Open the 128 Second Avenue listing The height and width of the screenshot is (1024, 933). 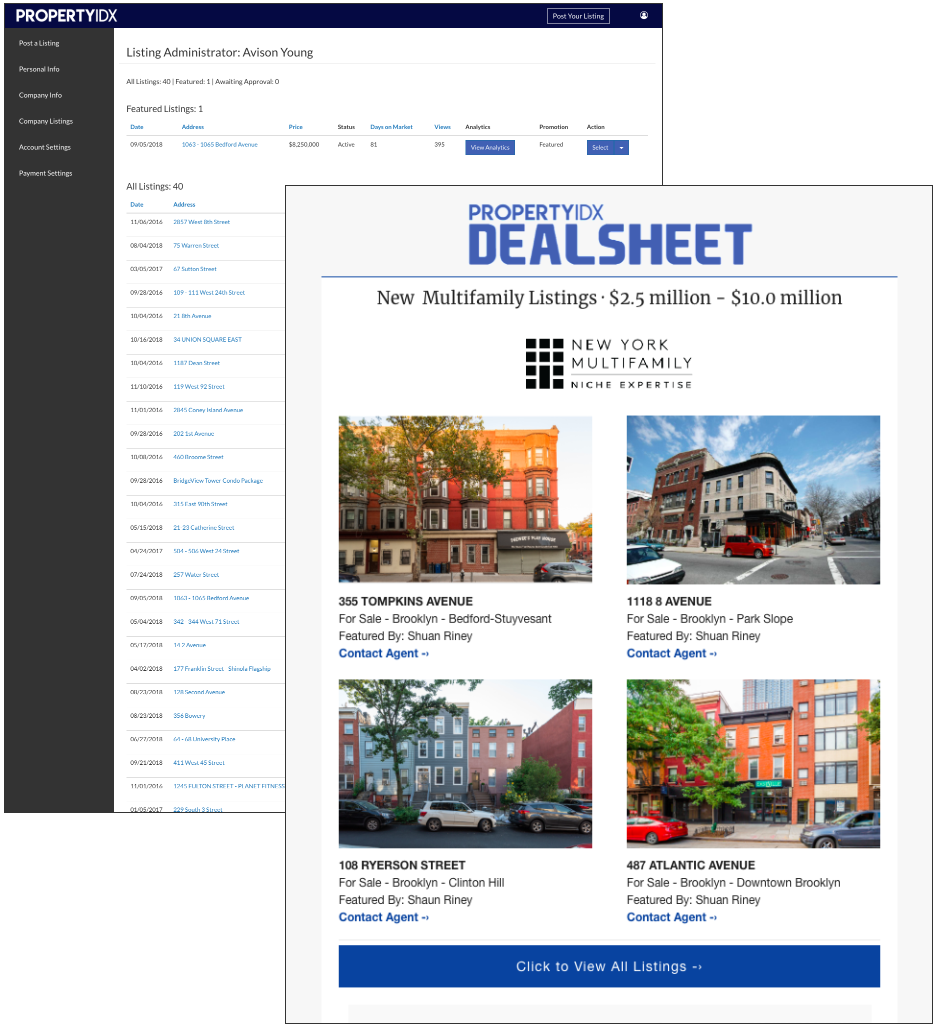[199, 692]
